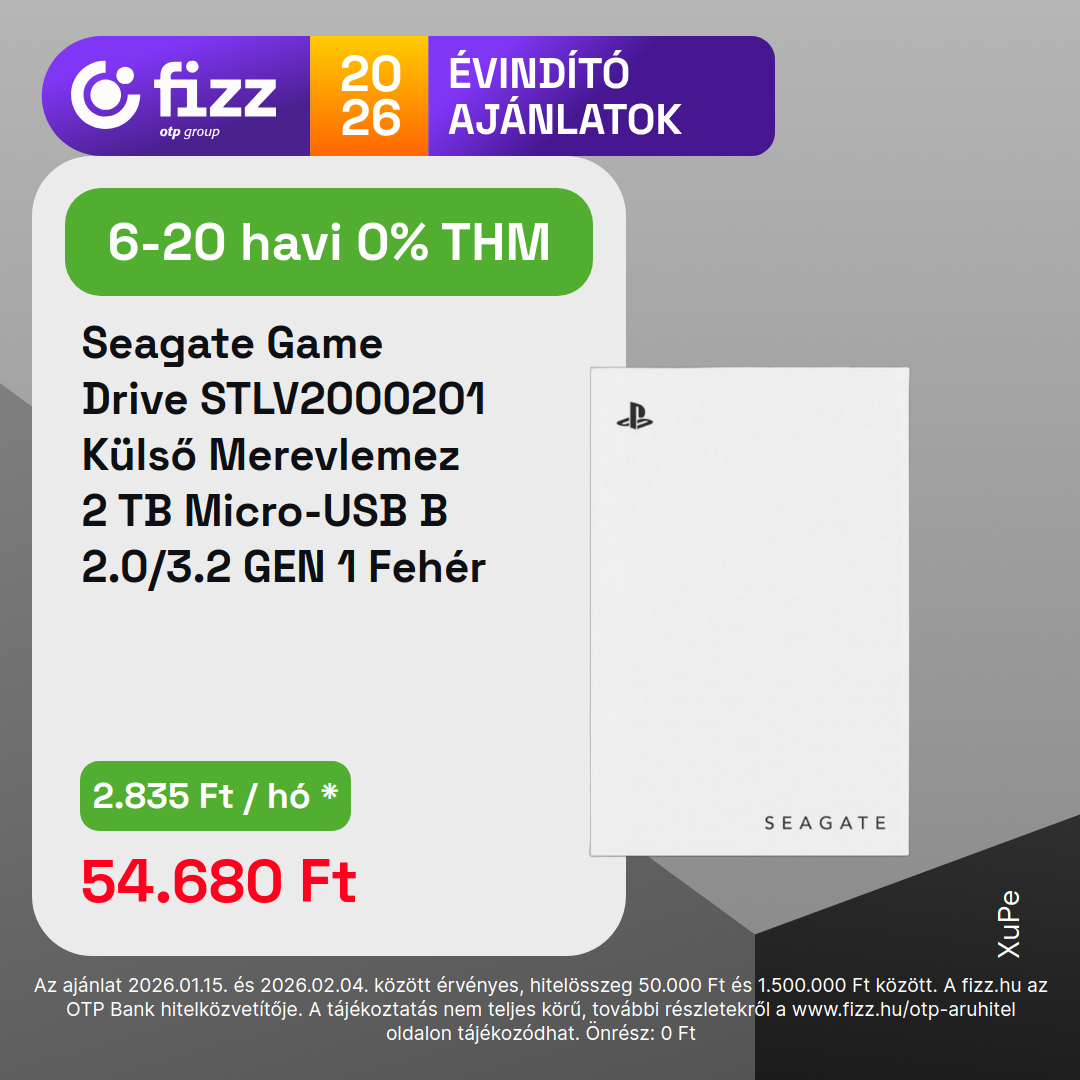
Task: Click the vertical XuPe mark
Action: click(1008, 924)
